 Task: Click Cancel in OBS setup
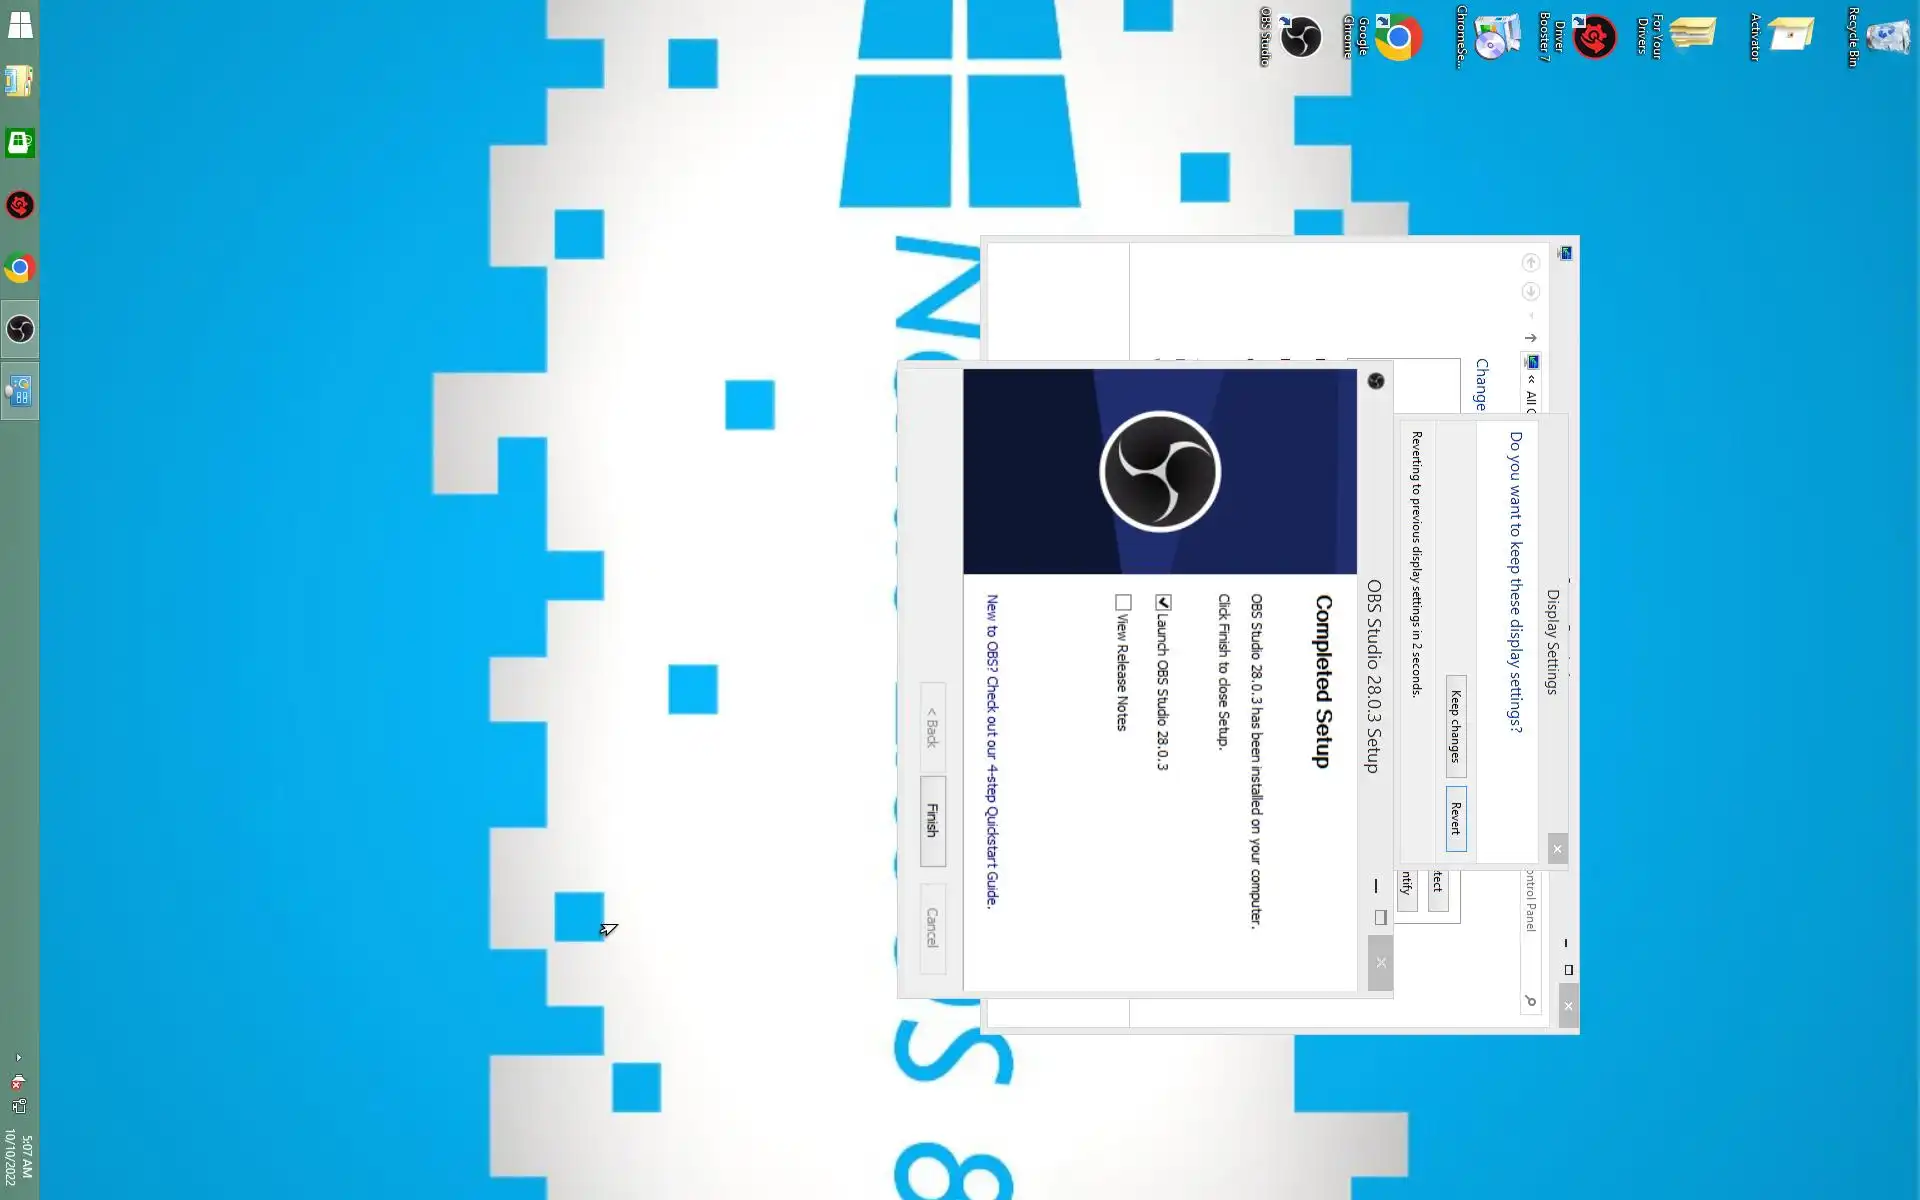click(932, 927)
